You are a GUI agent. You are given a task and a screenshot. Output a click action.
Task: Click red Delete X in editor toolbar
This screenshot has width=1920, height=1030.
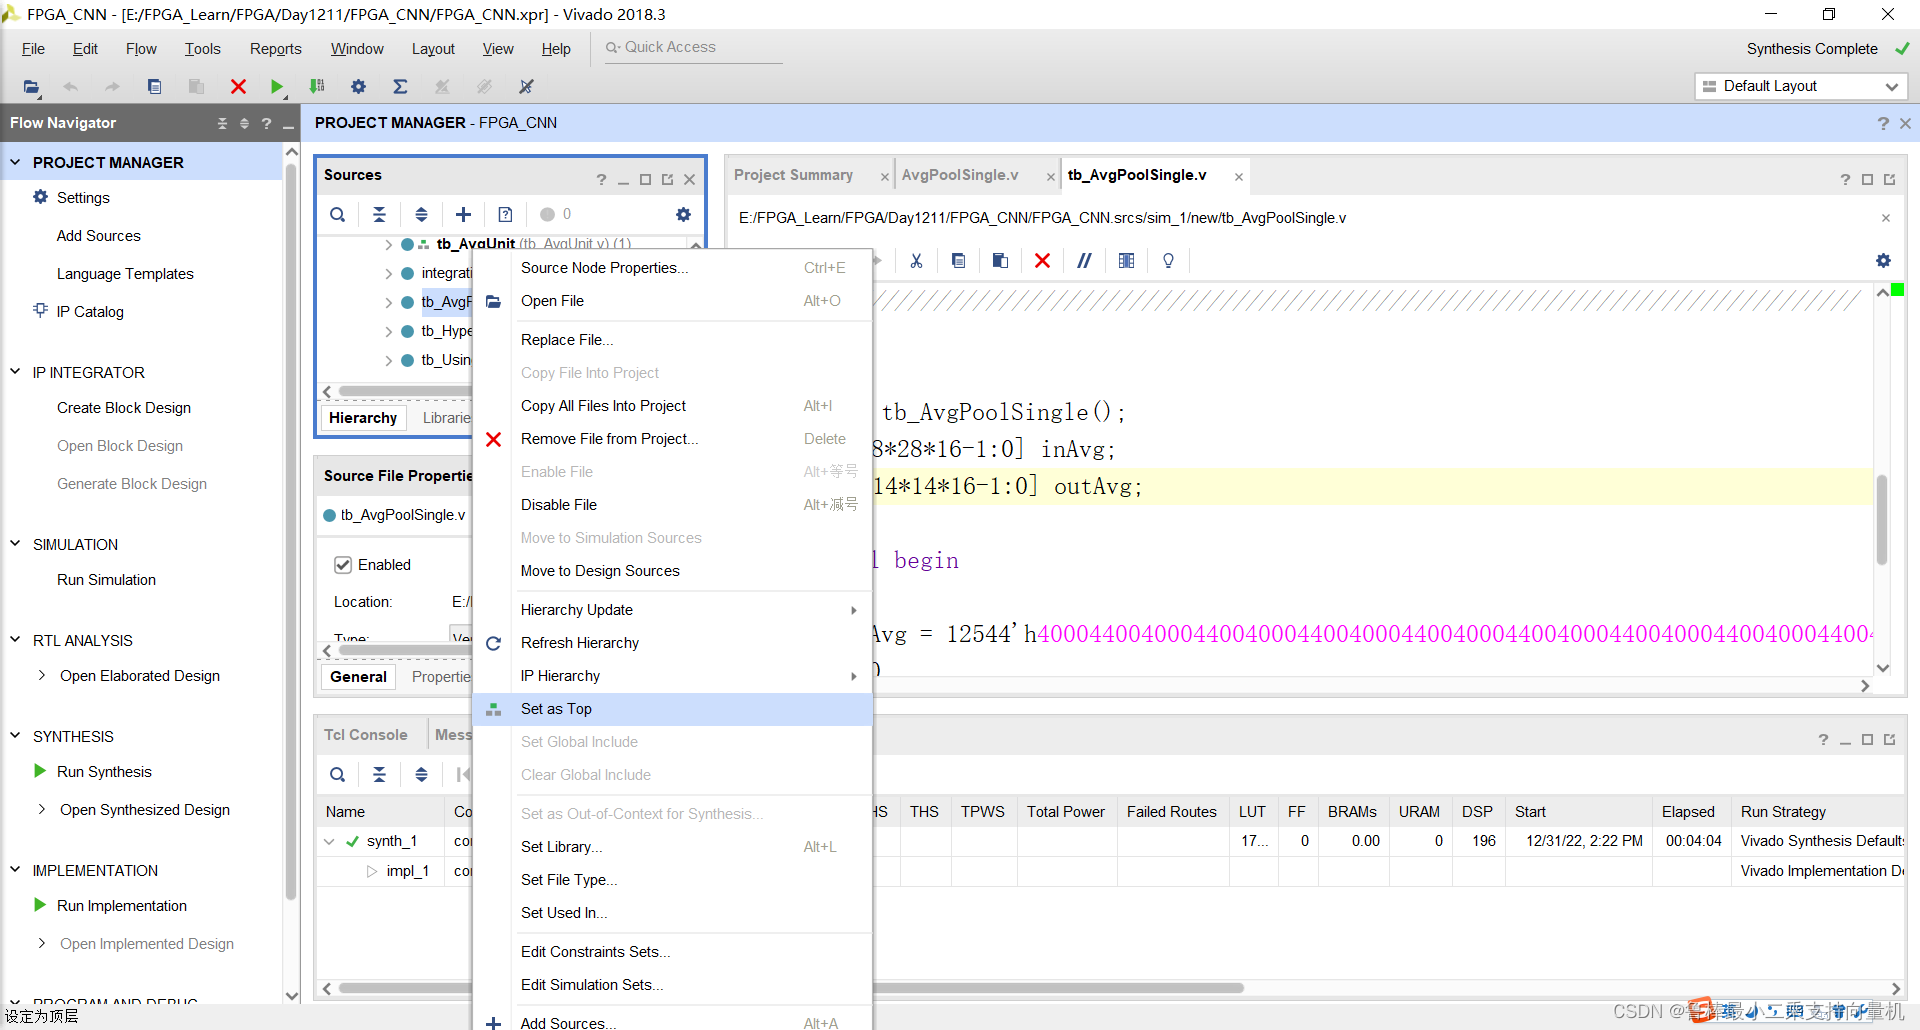tap(1042, 260)
